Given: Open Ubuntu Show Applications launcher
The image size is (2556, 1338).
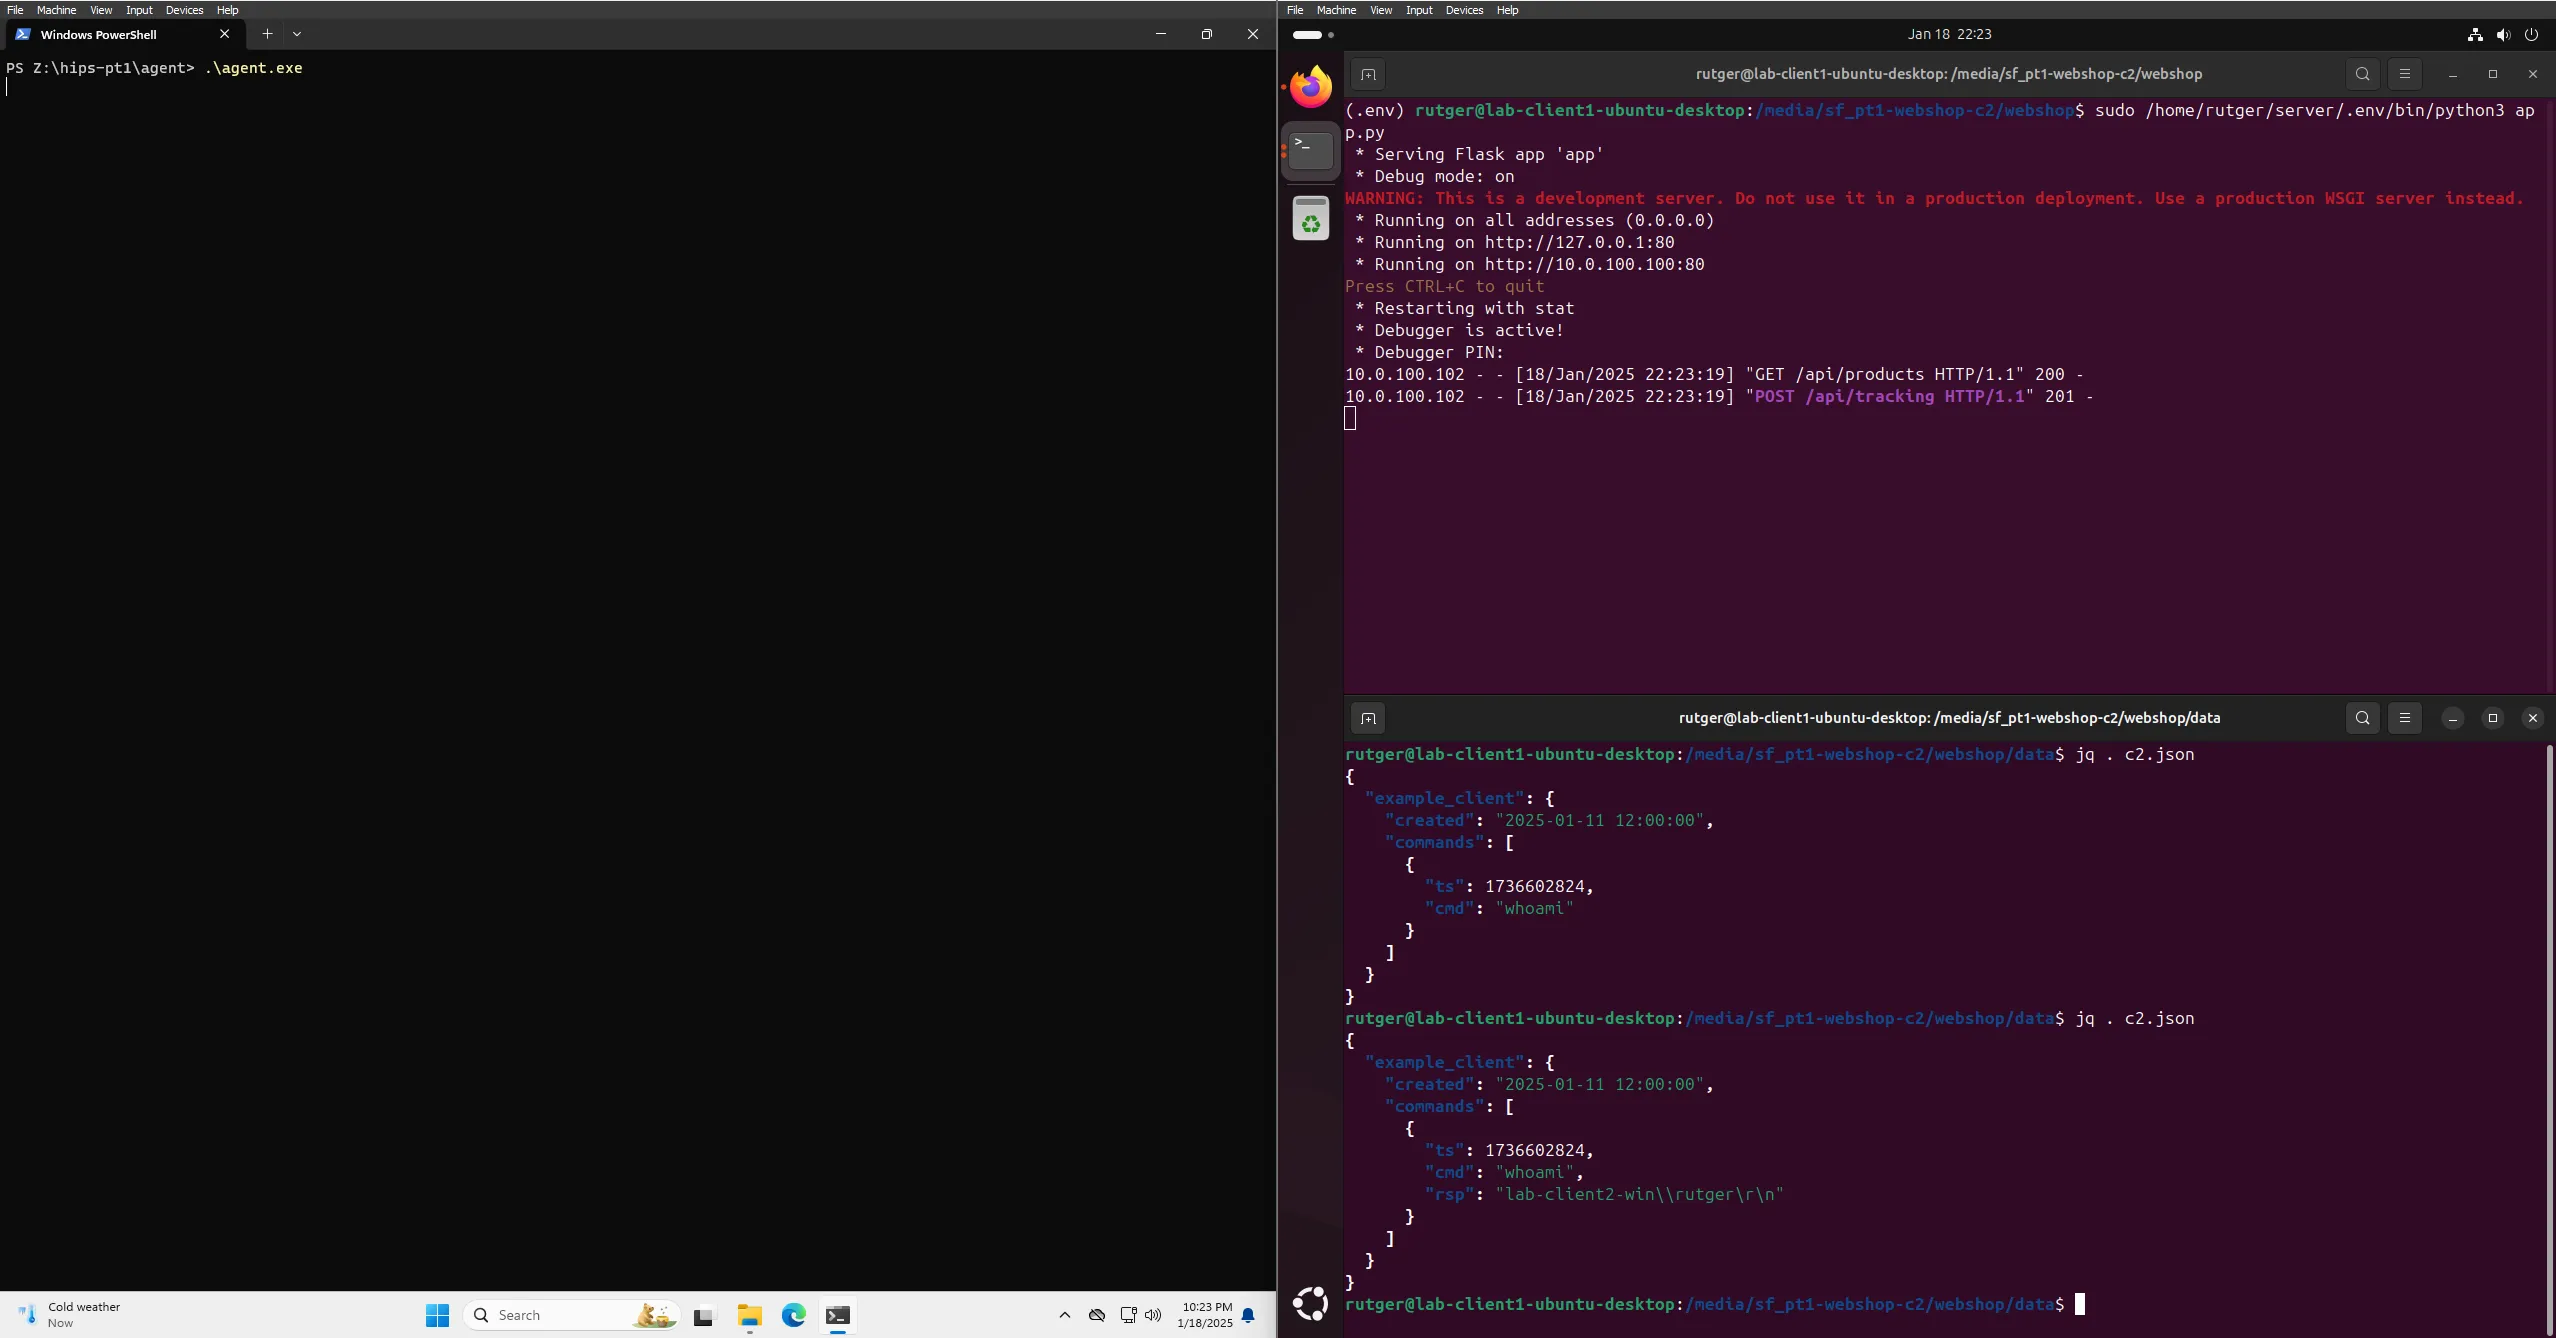Looking at the screenshot, I should pos(1310,1303).
